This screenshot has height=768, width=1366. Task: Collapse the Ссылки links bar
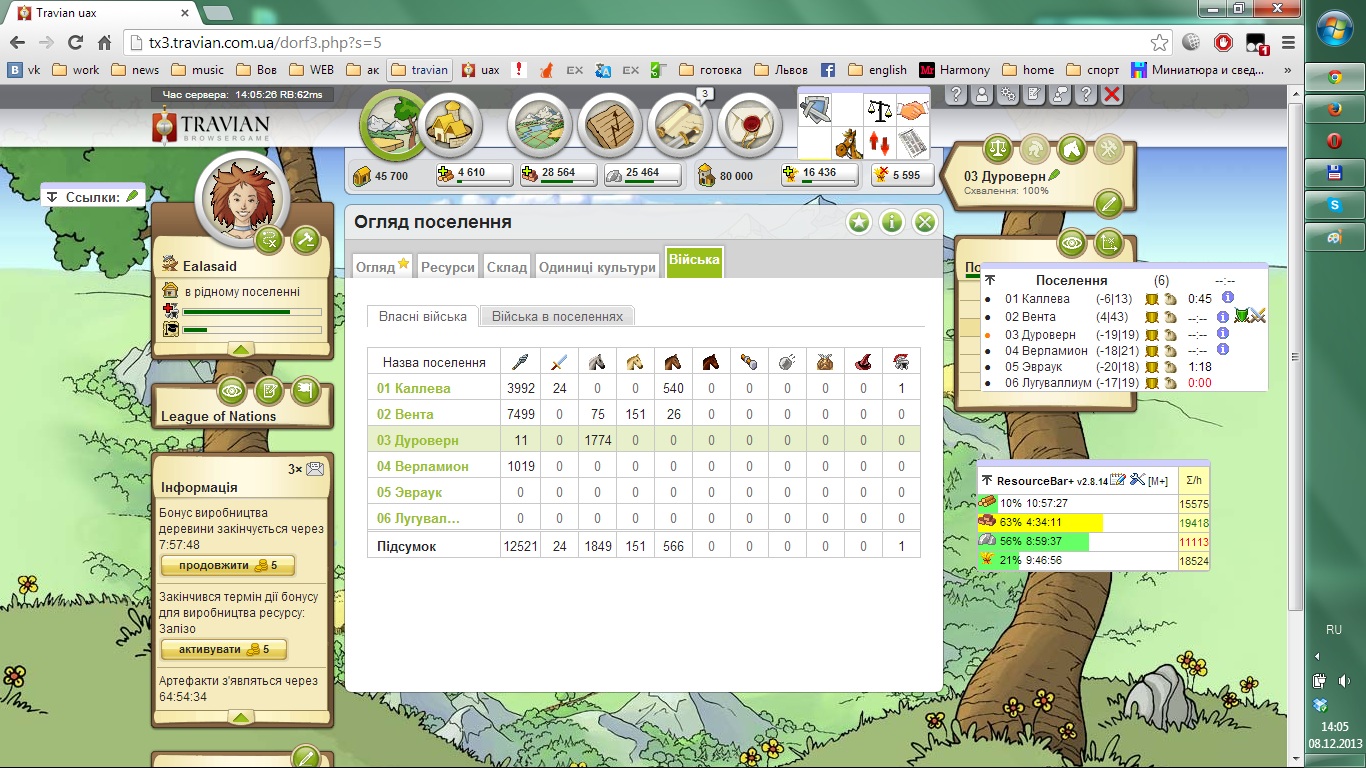coord(52,197)
